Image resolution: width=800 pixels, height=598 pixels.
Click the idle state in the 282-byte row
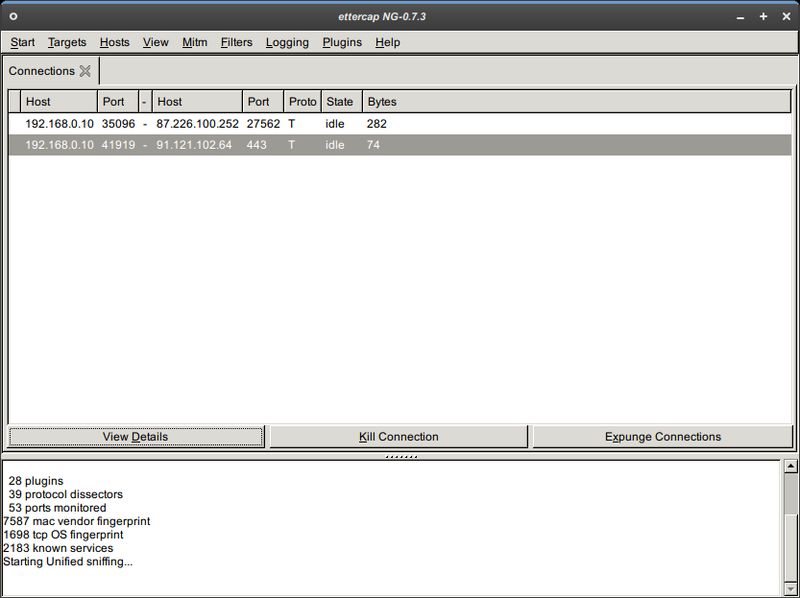[335, 124]
